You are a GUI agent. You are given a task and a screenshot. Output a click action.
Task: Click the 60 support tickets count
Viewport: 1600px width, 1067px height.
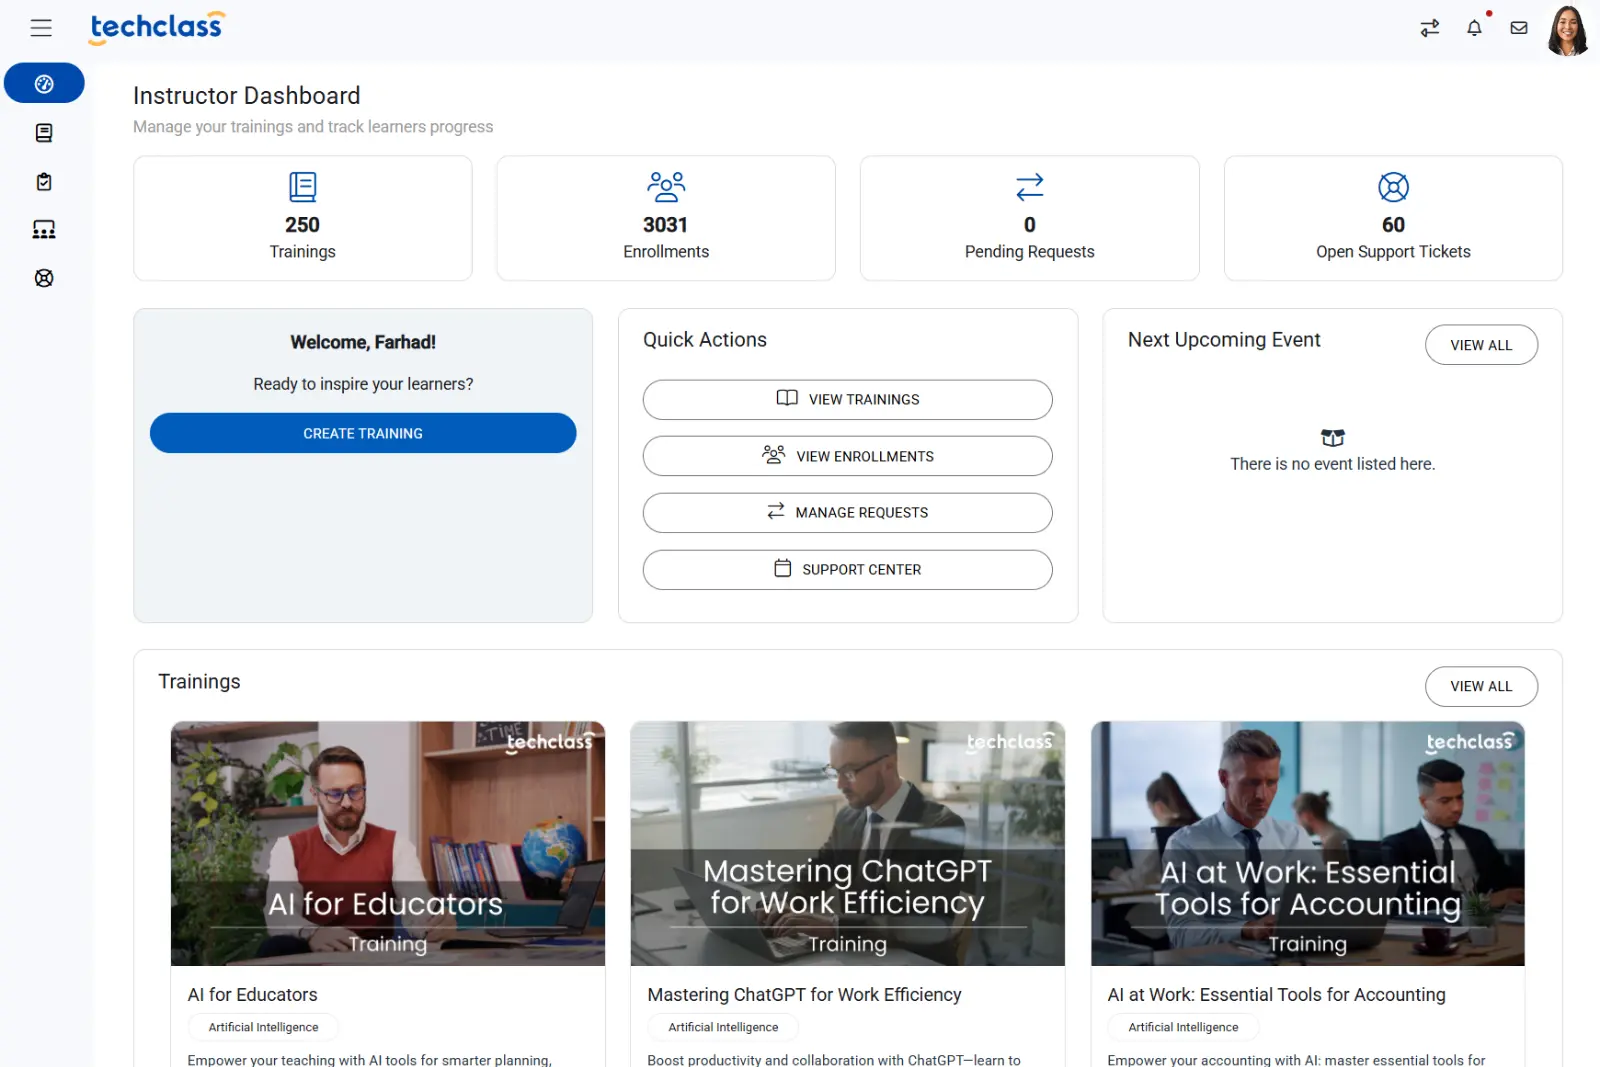pyautogui.click(x=1393, y=225)
